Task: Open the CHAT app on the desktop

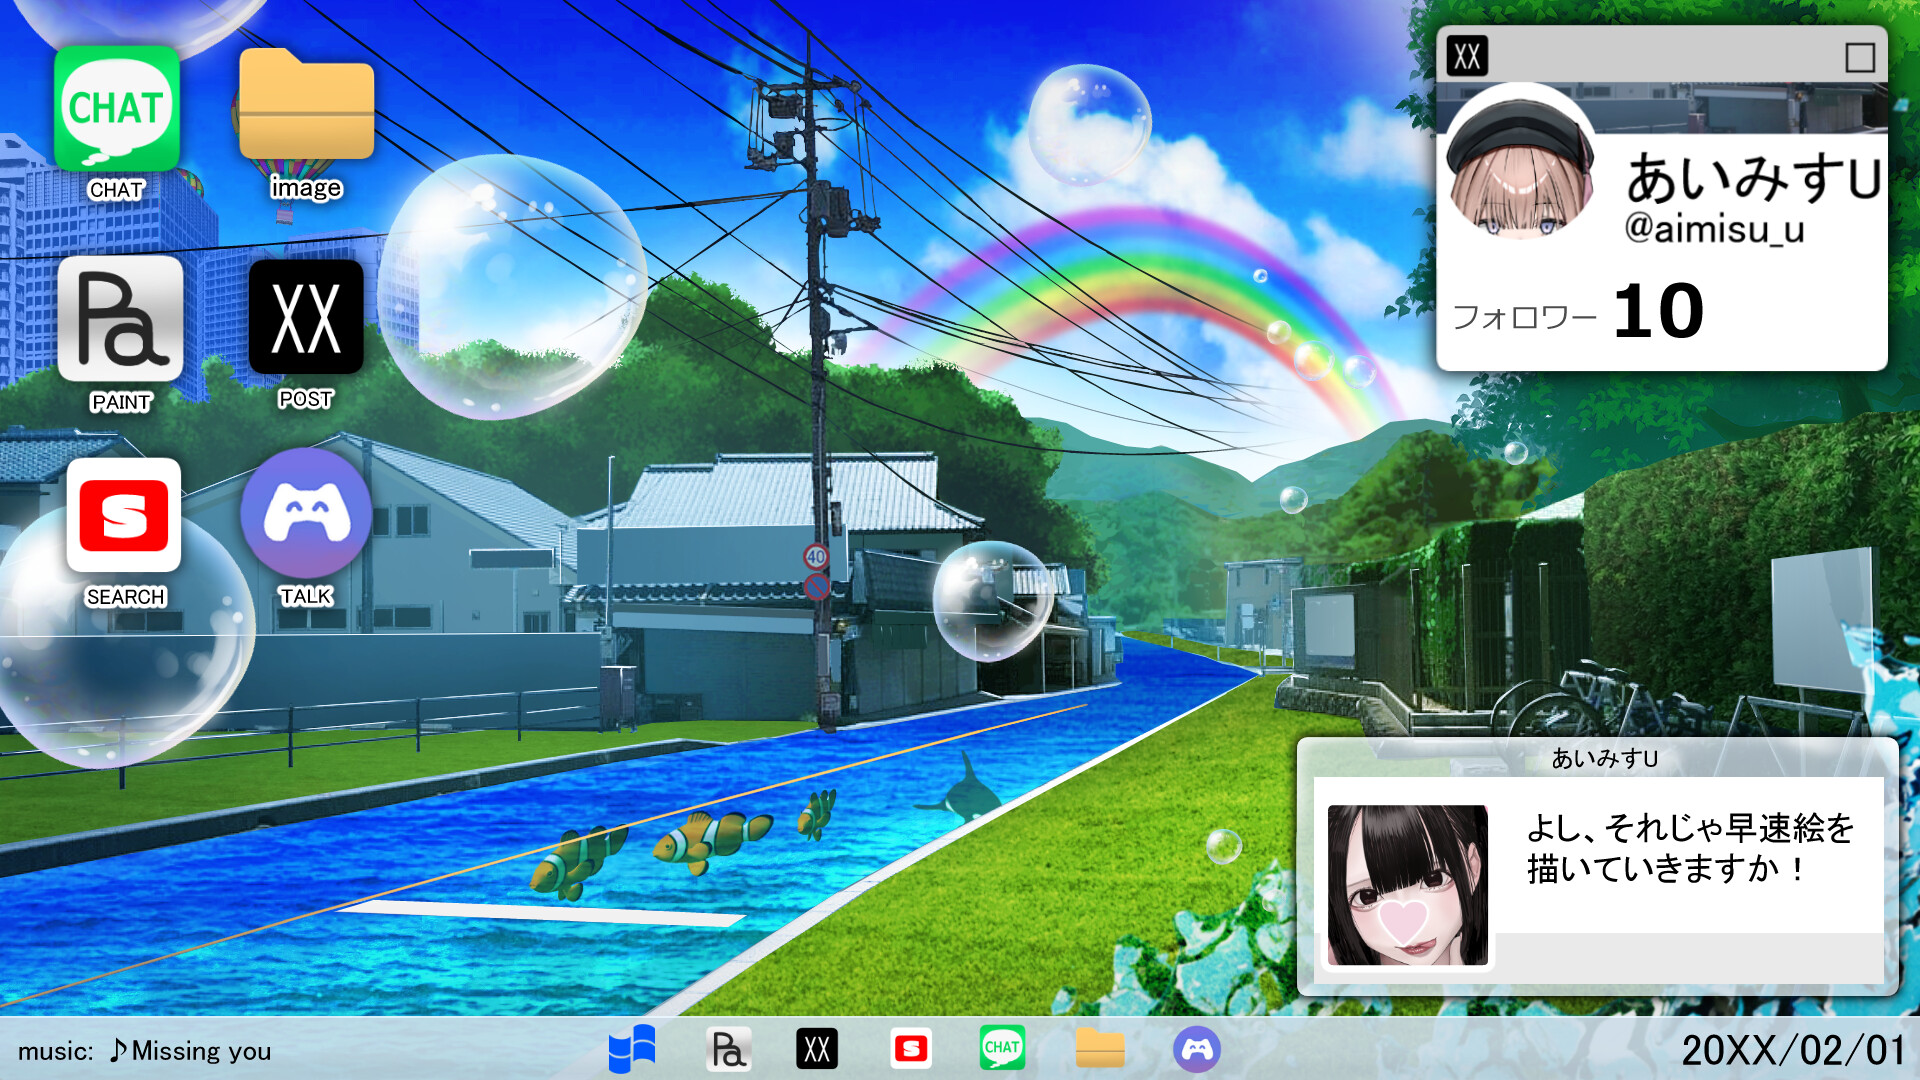Action: pos(118,110)
